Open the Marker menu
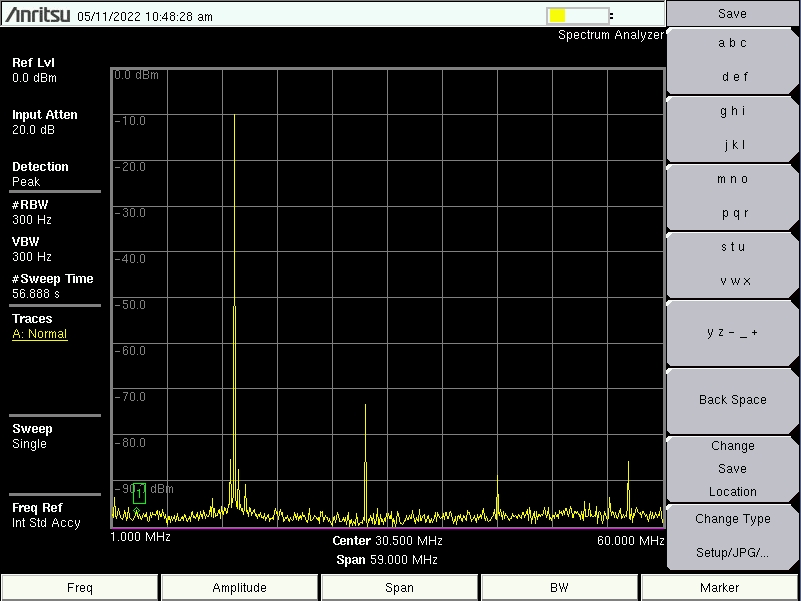801x601 pixels. tap(720, 588)
